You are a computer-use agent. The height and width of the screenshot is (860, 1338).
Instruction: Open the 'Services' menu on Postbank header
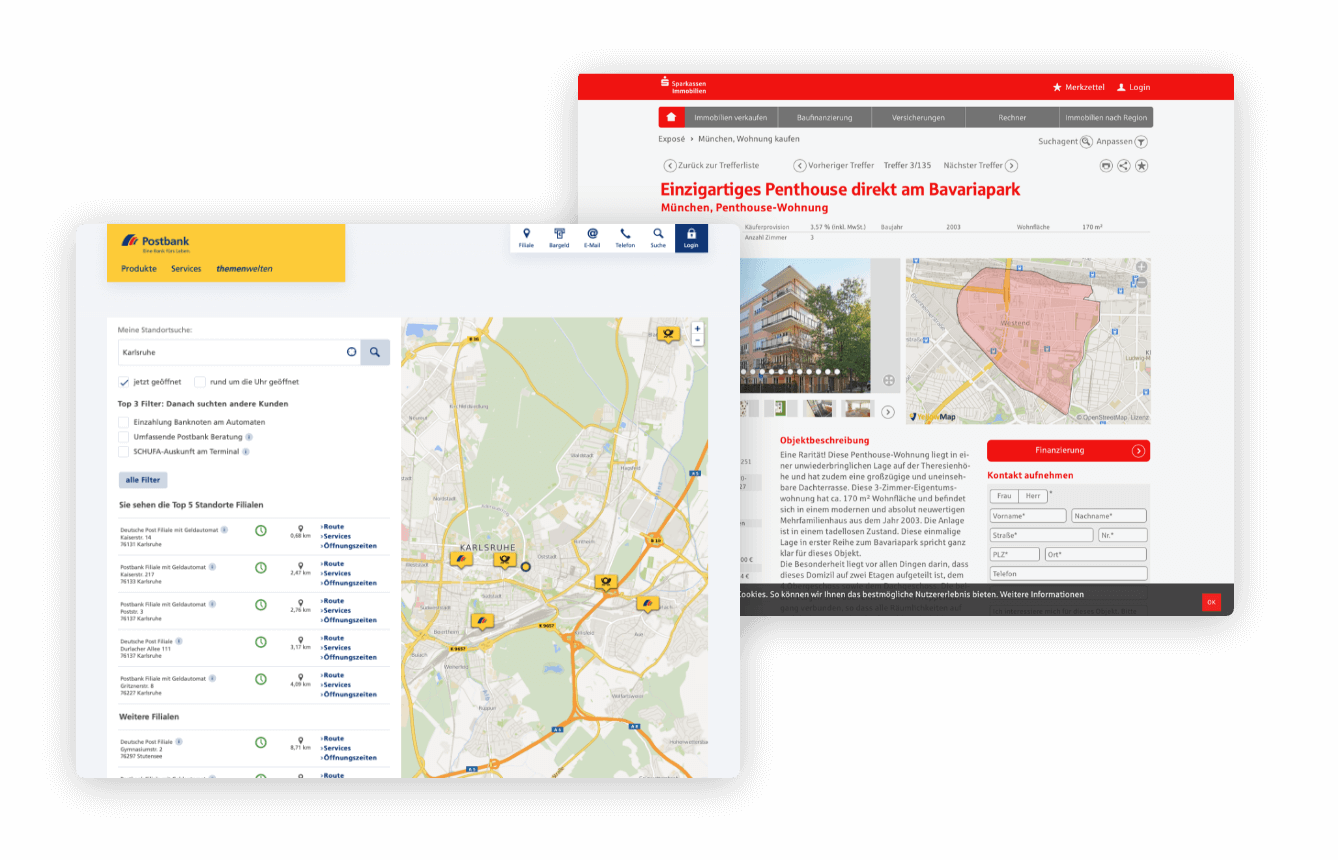(x=186, y=269)
